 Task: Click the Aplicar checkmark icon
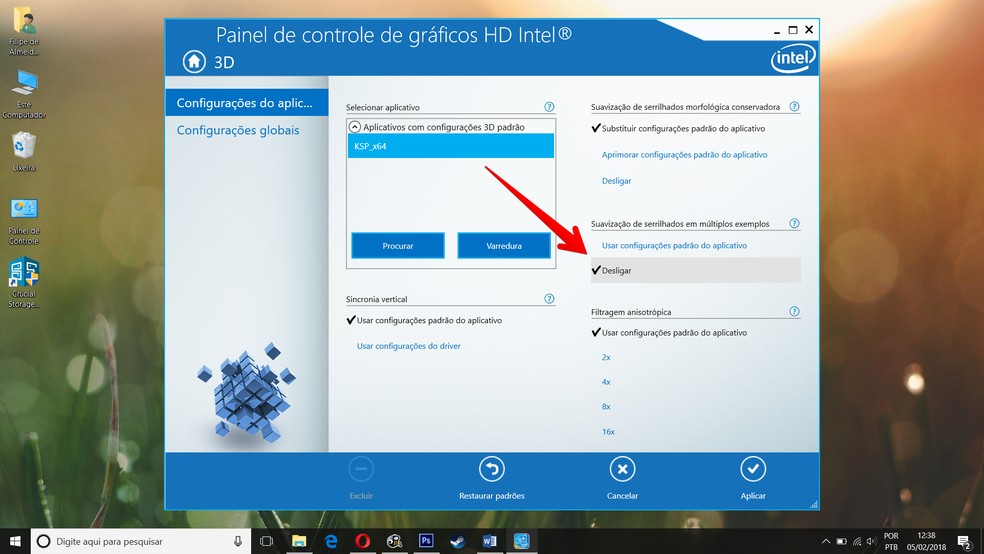753,469
